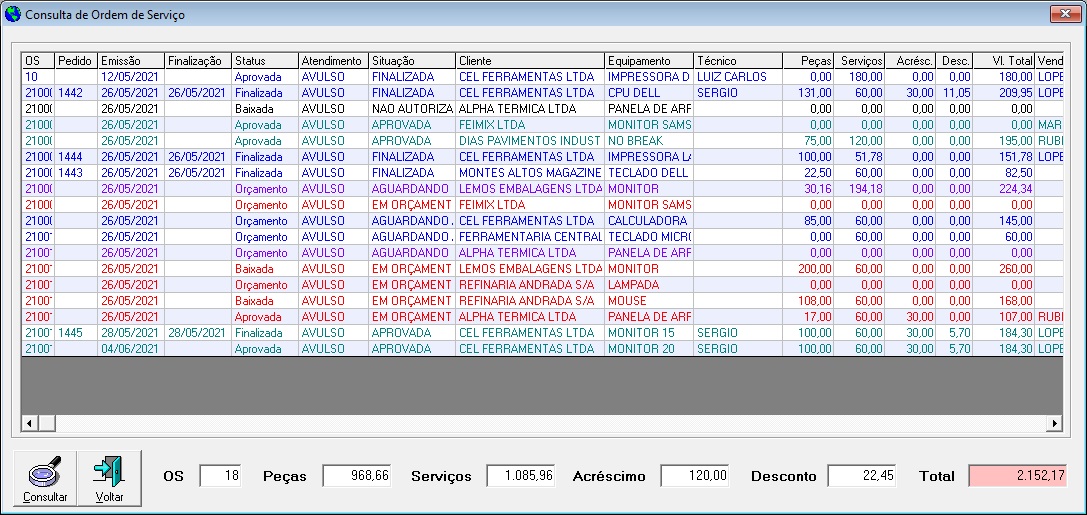Click the Voltar exit door button
This screenshot has width=1087, height=515.
click(x=109, y=478)
